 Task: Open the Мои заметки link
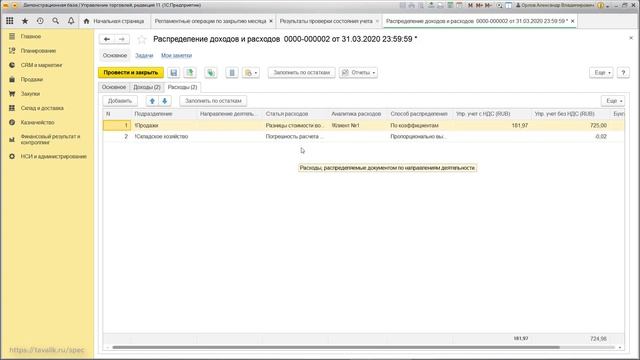(x=176, y=56)
